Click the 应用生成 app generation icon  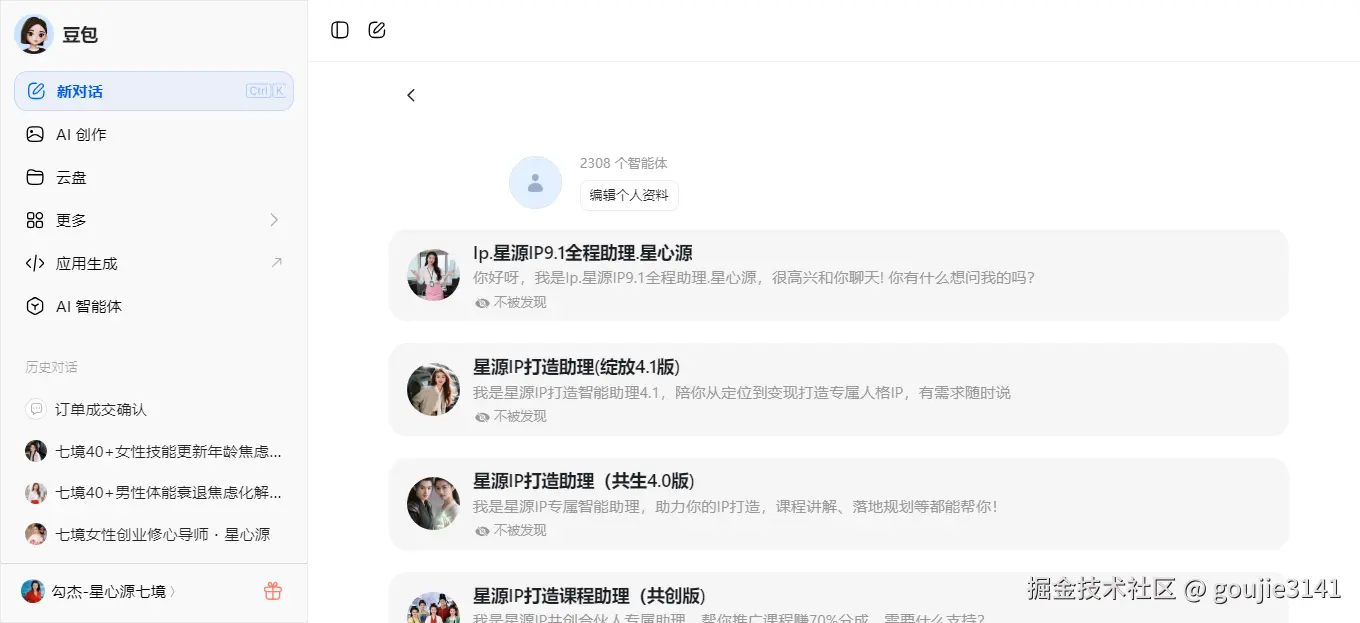pyautogui.click(x=35, y=263)
